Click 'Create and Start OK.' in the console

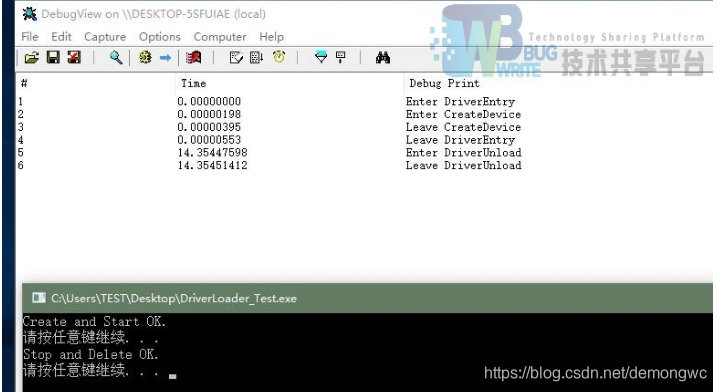tap(94, 322)
